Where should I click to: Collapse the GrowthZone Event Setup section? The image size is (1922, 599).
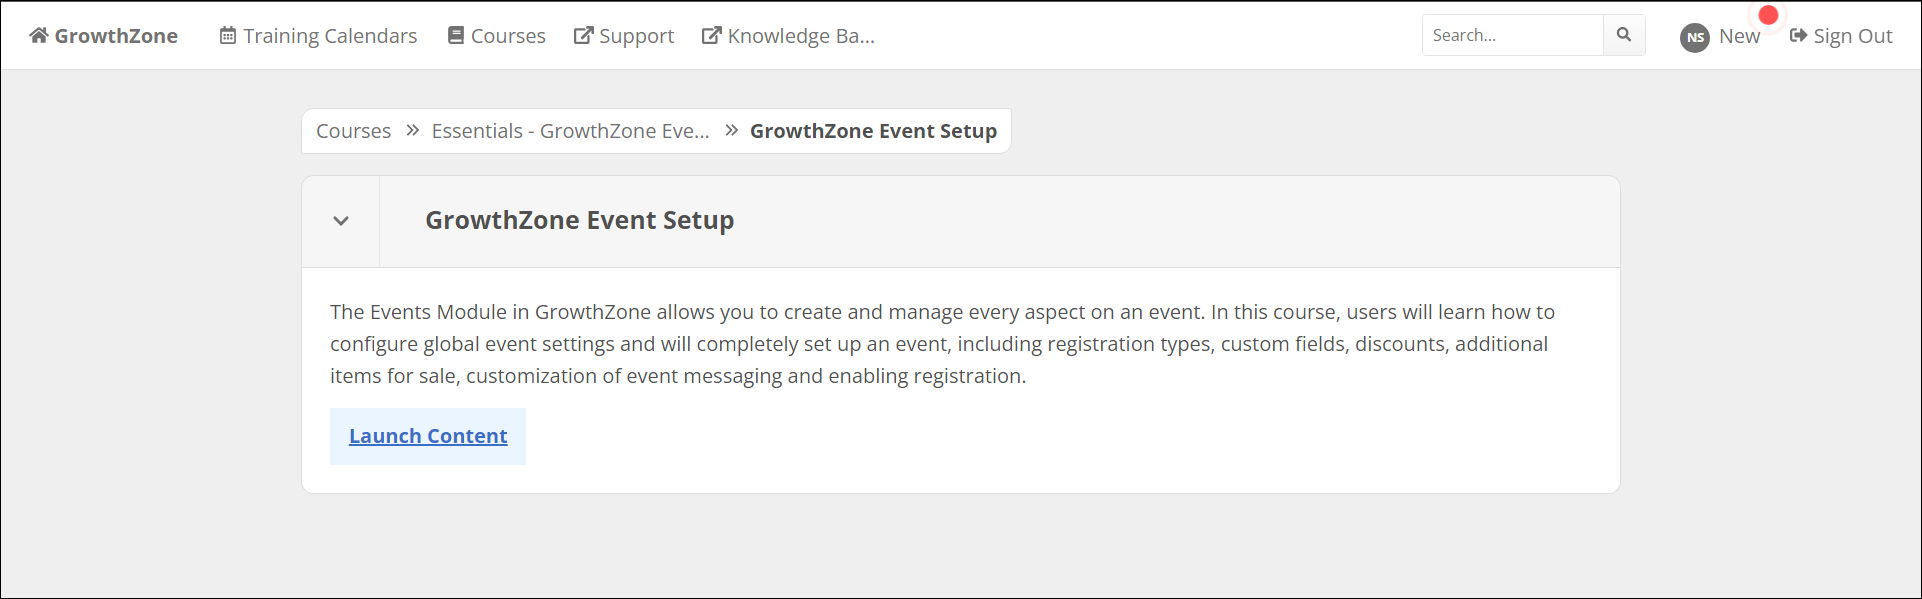[341, 221]
